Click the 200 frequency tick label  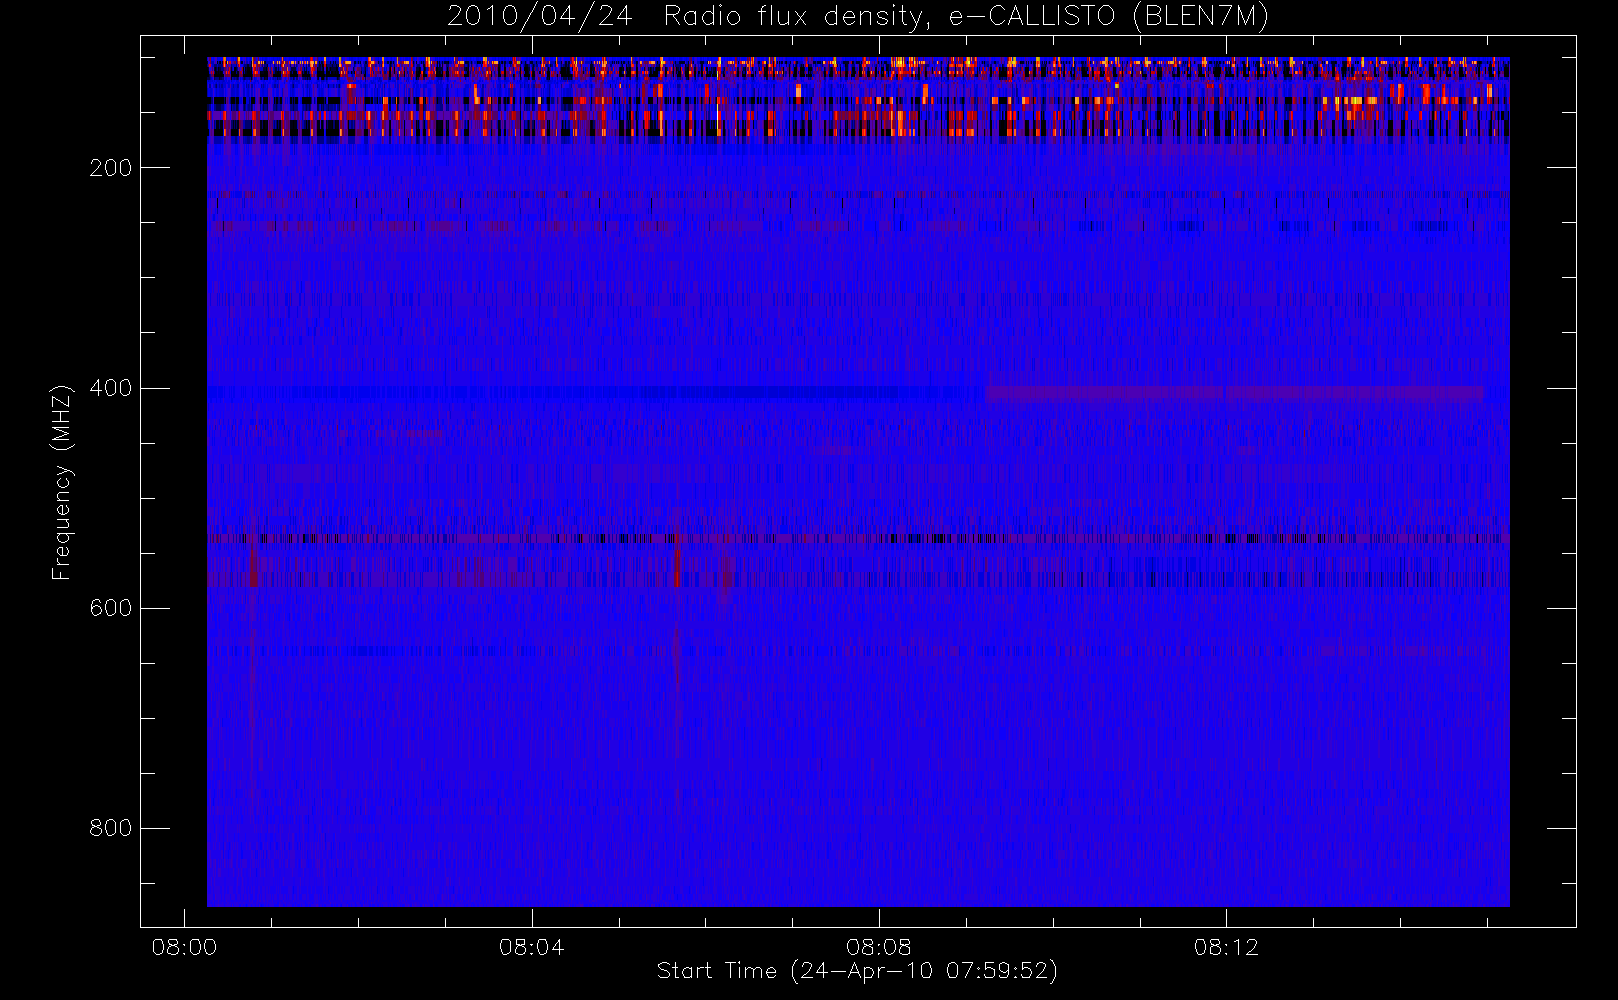tap(110, 168)
